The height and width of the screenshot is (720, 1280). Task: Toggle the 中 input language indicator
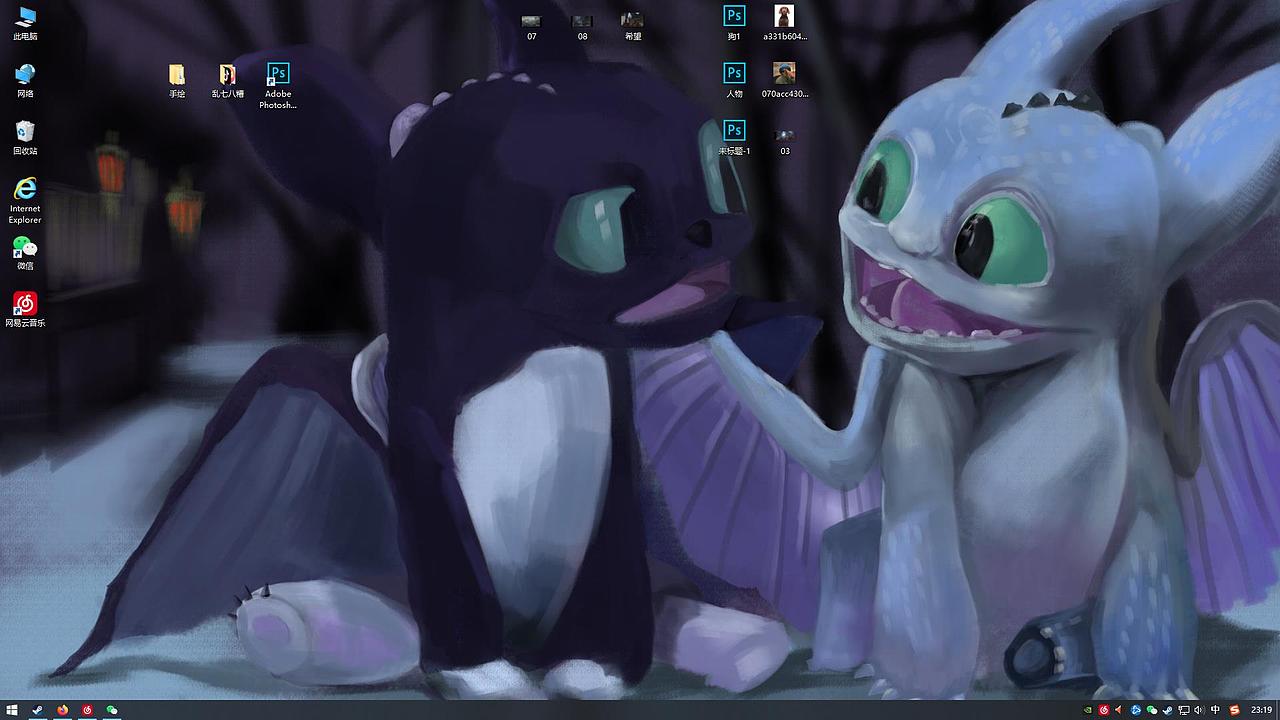click(x=1216, y=710)
